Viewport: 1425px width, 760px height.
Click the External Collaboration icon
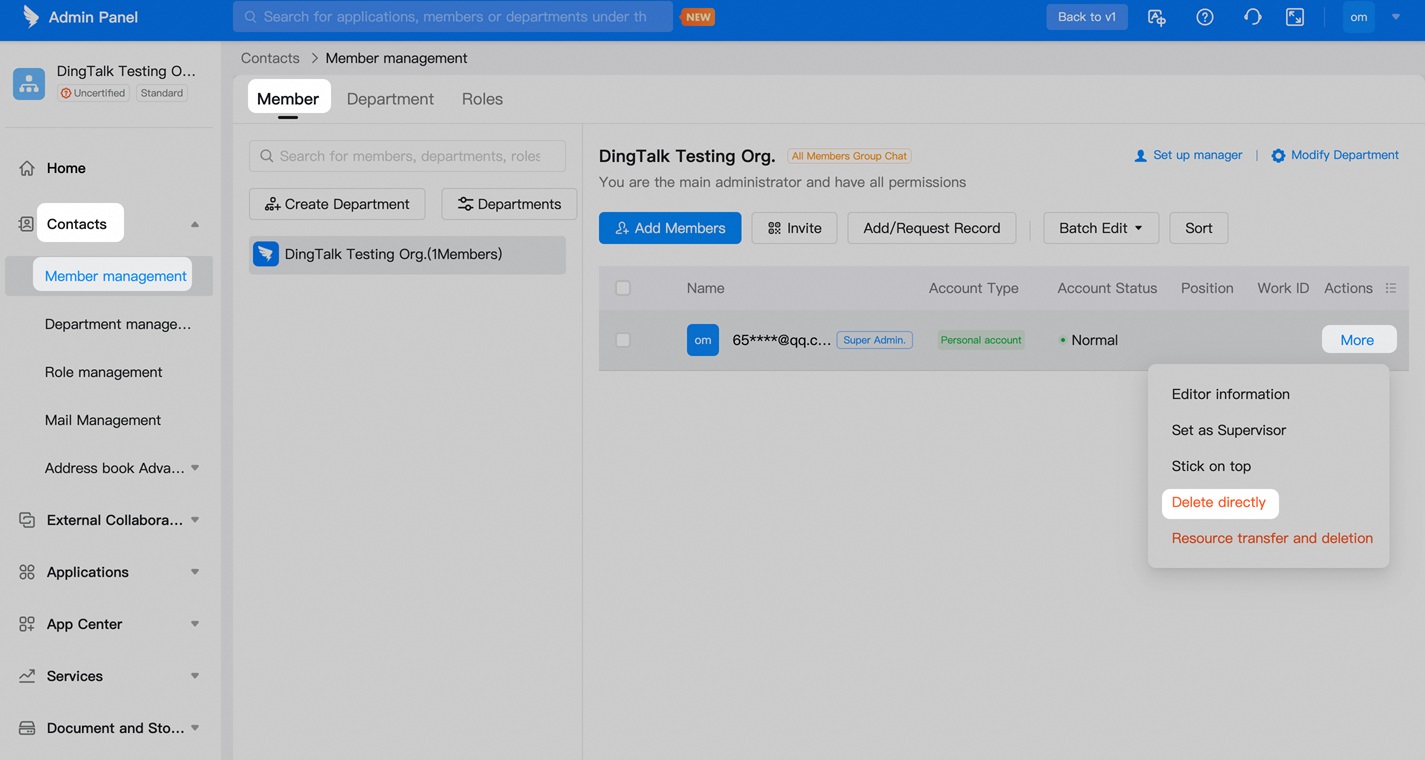(x=27, y=520)
